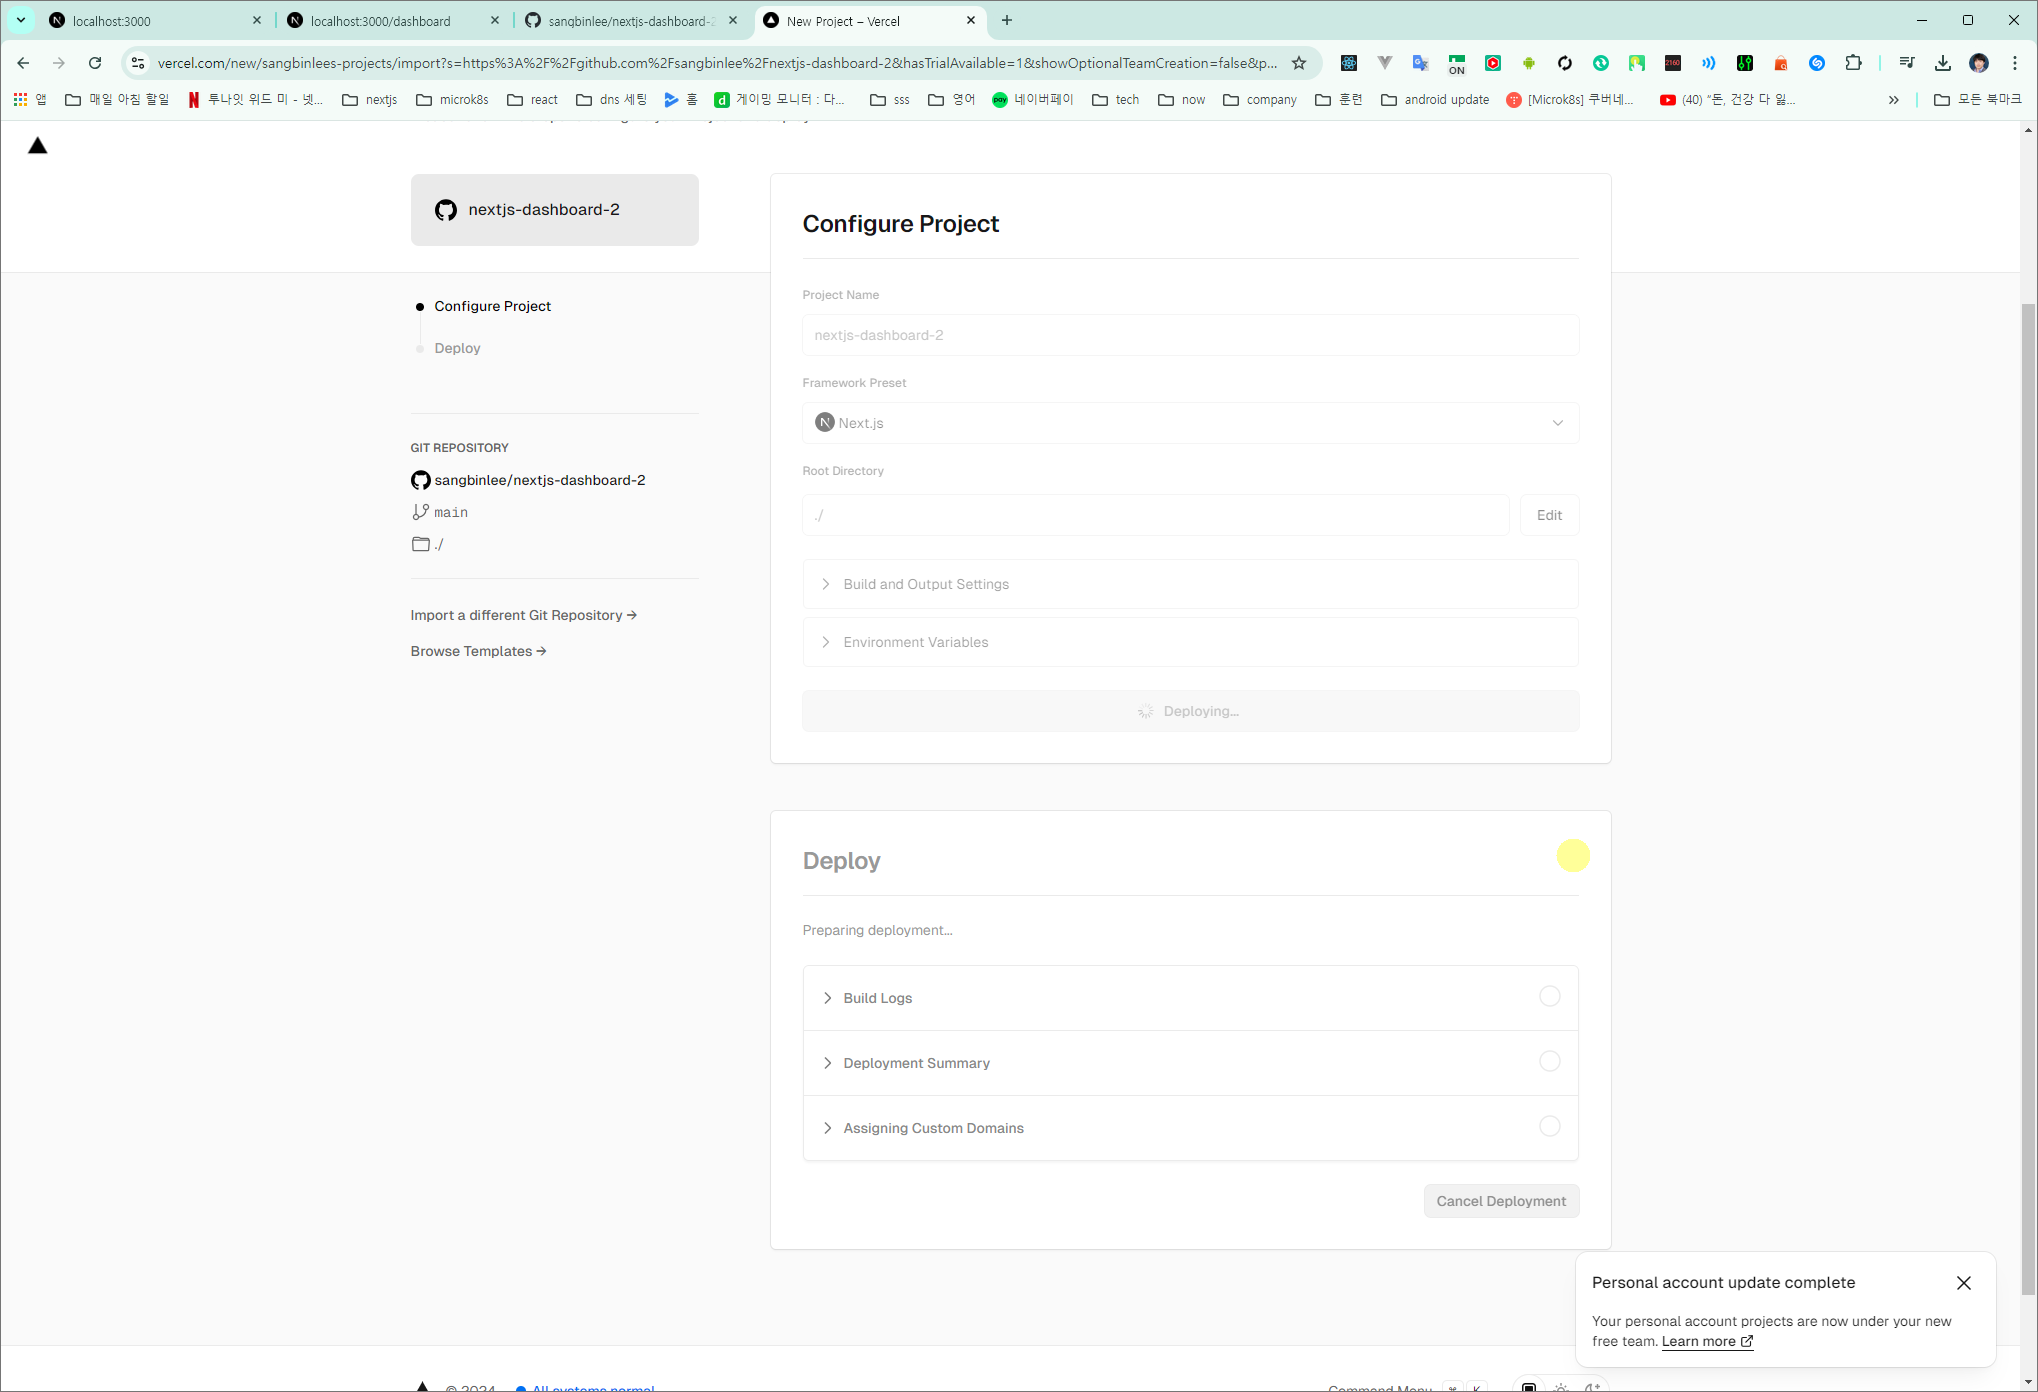Switch to the sangbinlee/nextjs-dashboard GitHub tab
Screen dimensions: 2038x1392
coord(630,20)
